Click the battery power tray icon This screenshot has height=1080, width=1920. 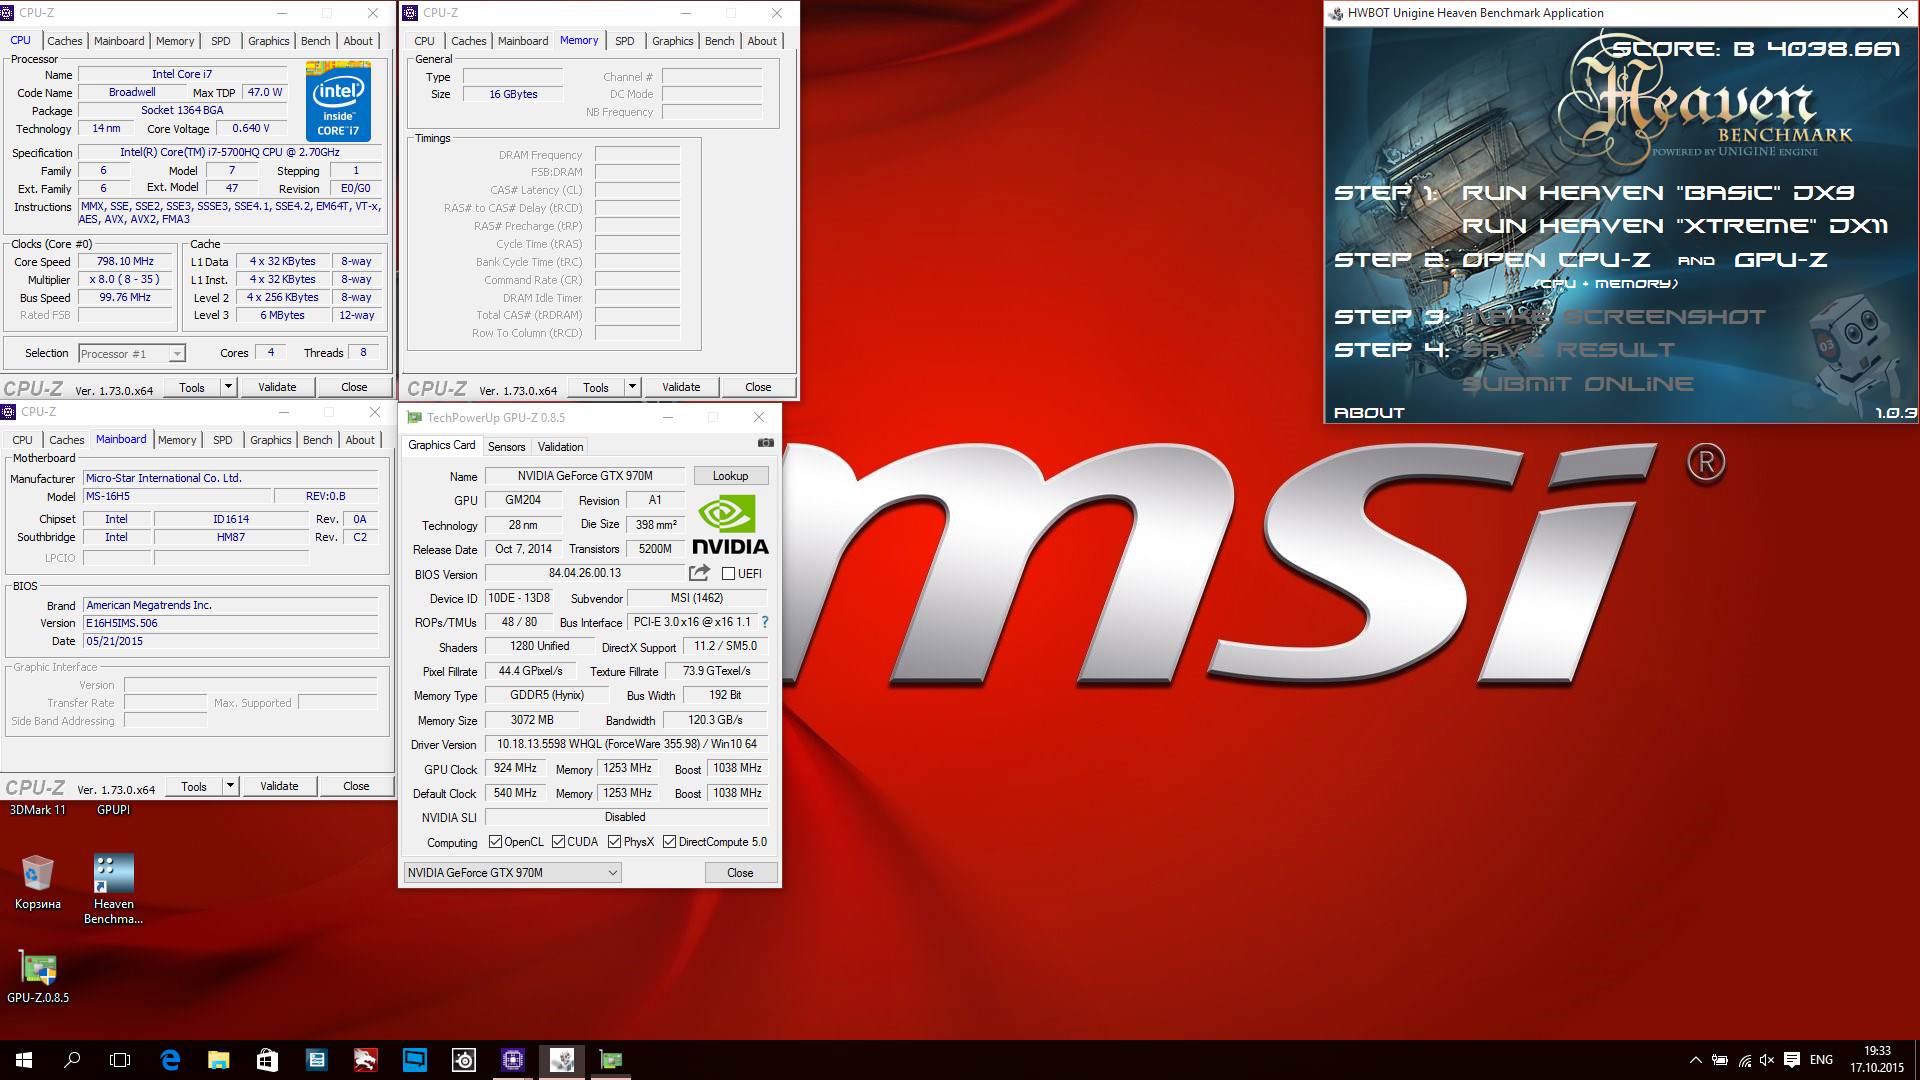1720,1060
